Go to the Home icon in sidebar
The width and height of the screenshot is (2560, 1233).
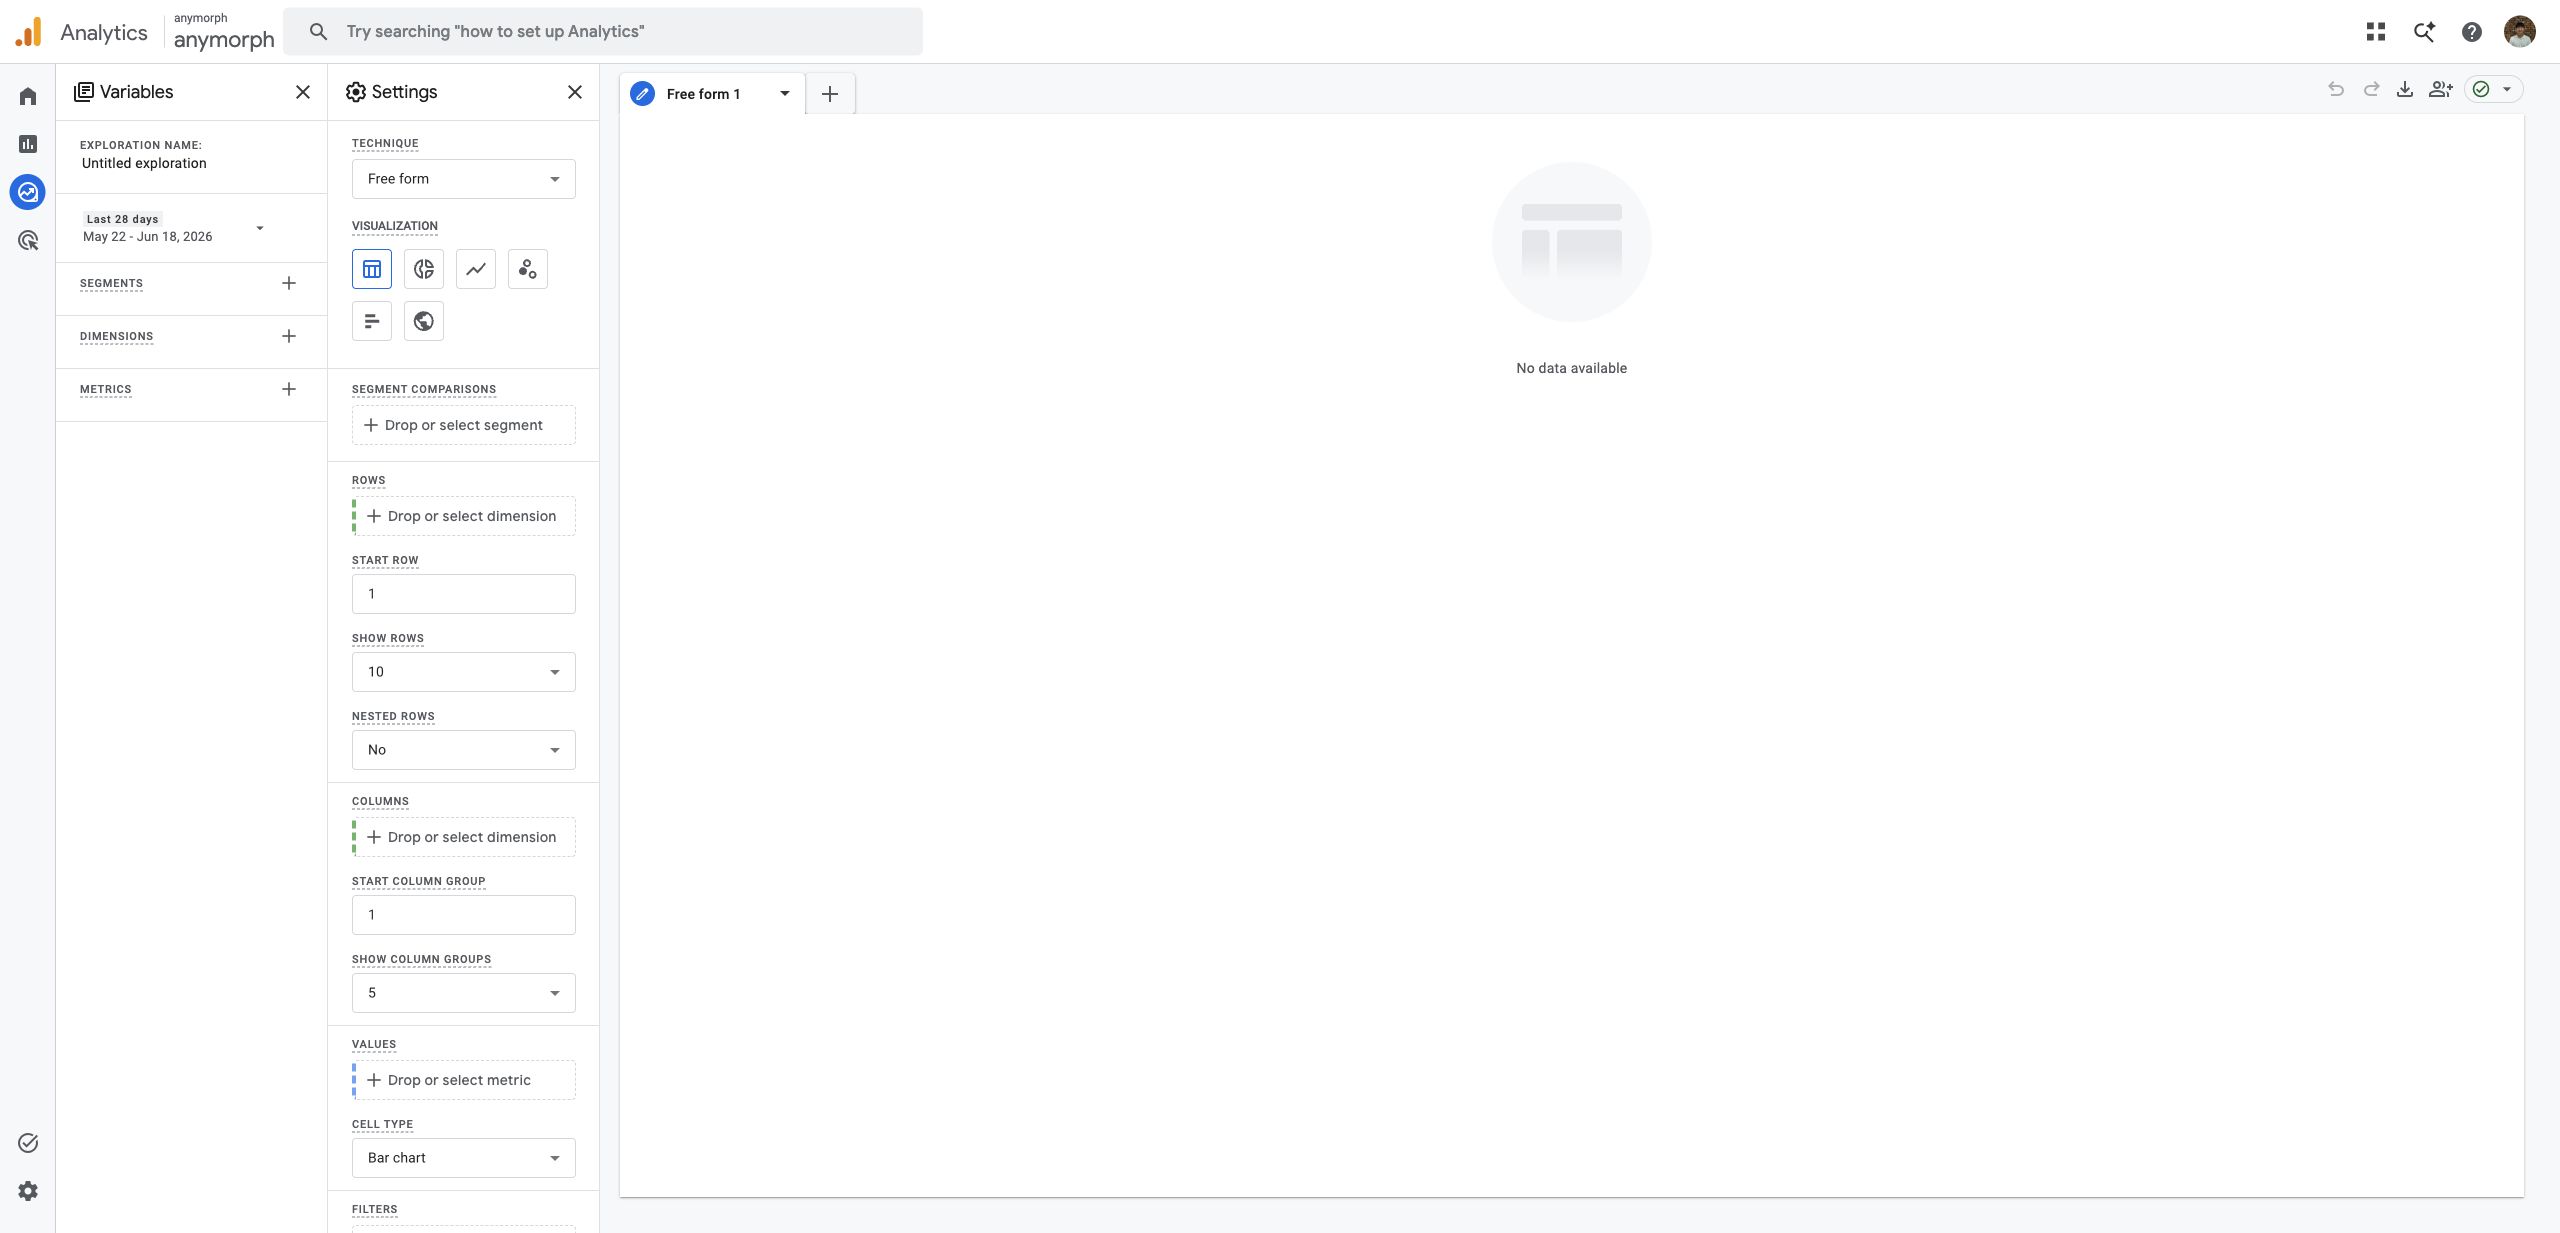click(28, 96)
